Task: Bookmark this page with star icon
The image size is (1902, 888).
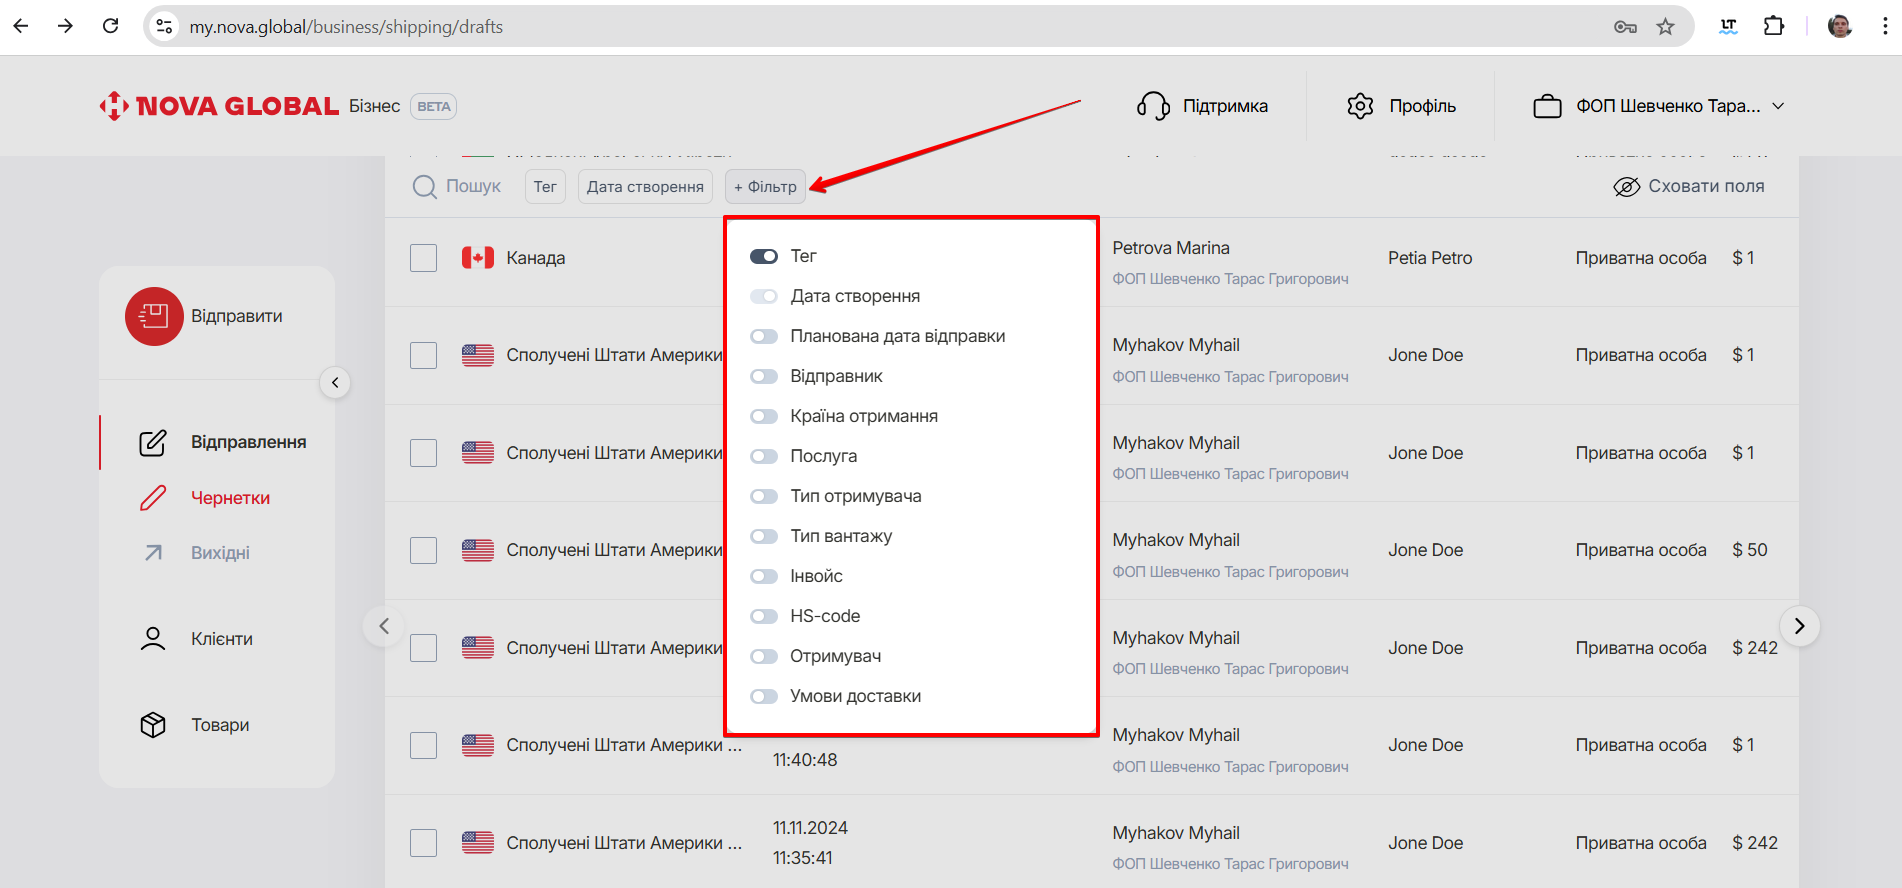Action: click(x=1665, y=27)
